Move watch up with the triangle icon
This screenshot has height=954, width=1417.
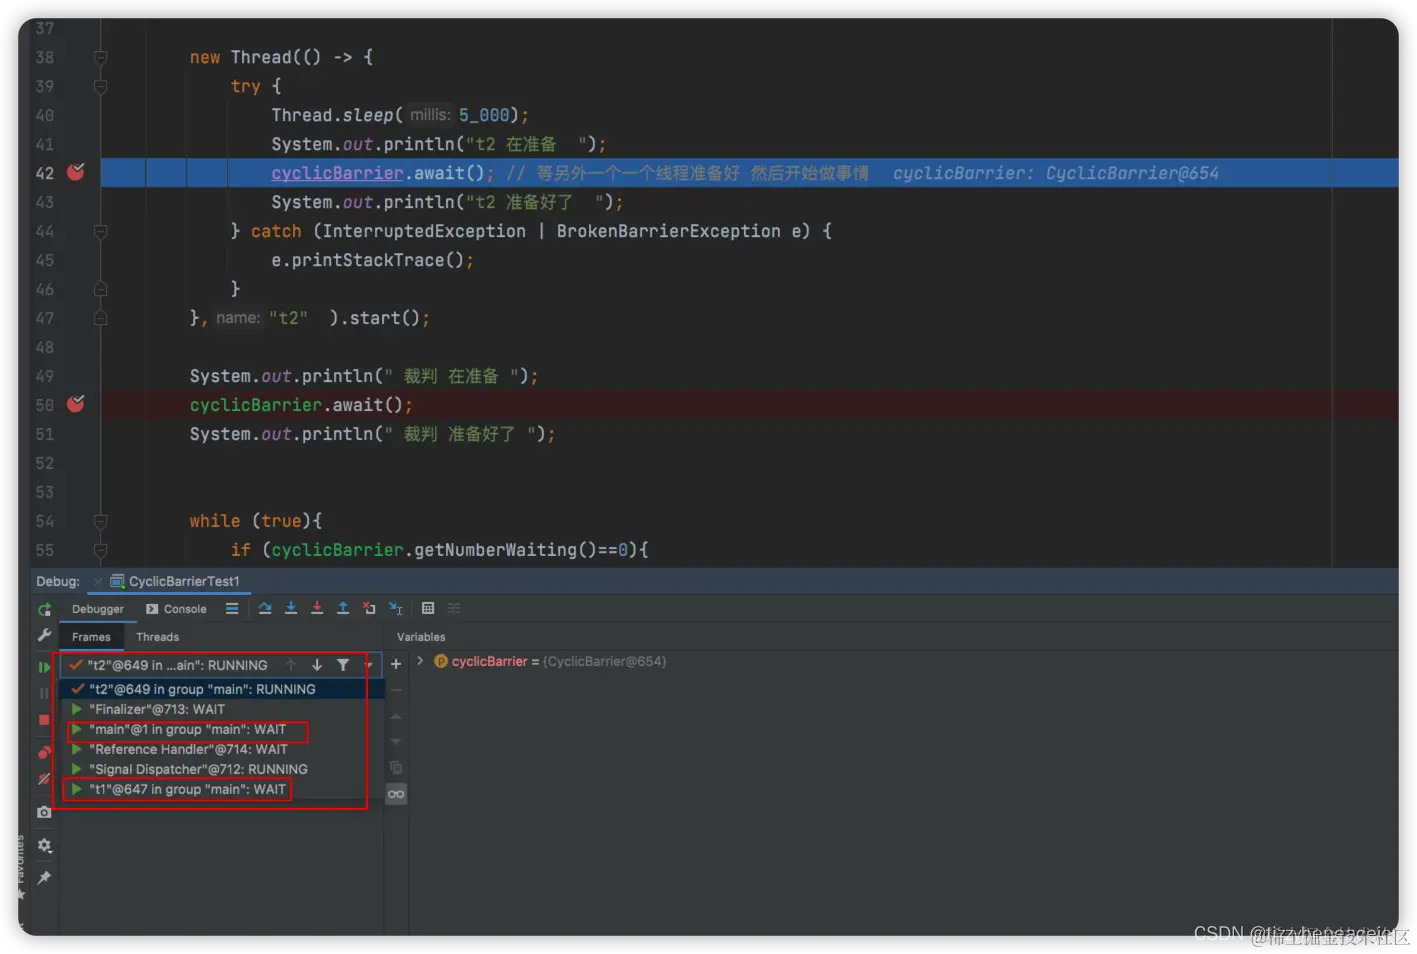396,716
